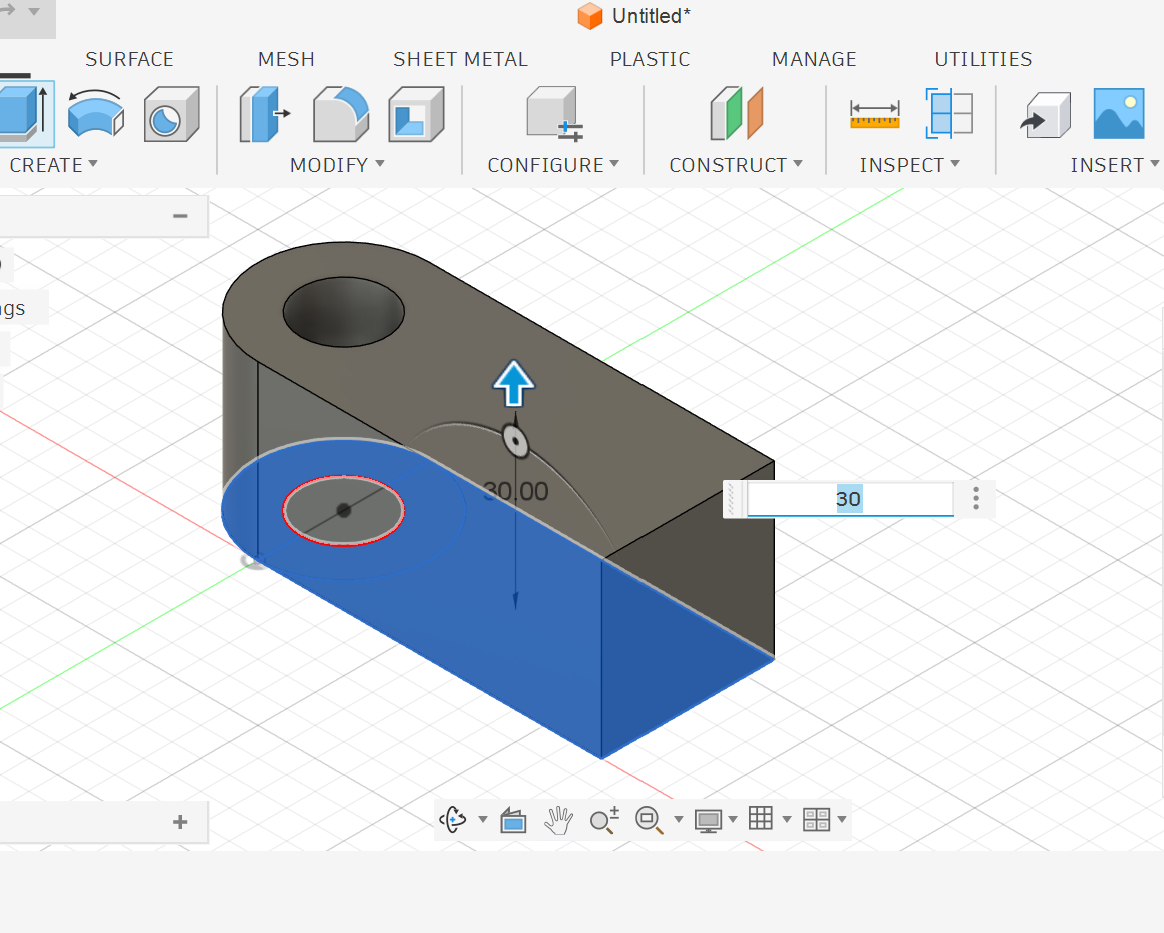Activate the Zoom tool icon
1164x933 pixels.
pyautogui.click(x=604, y=820)
